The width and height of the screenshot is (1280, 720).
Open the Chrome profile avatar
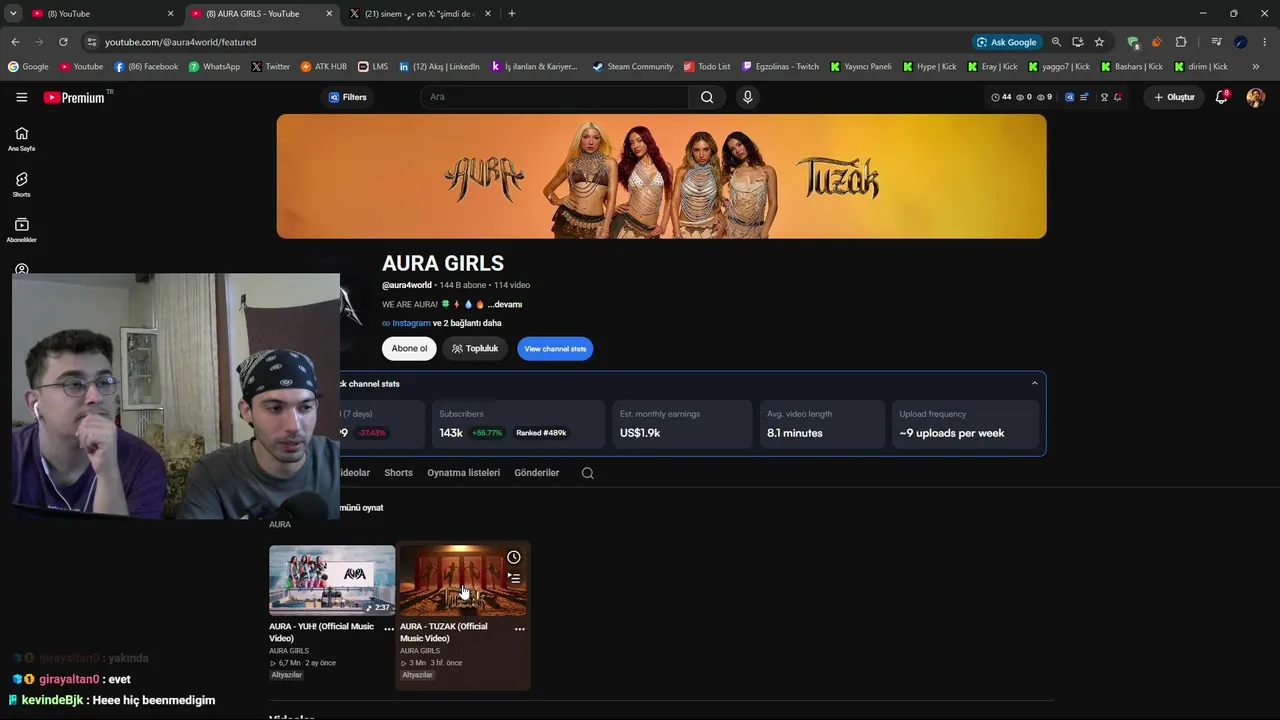pyautogui.click(x=1241, y=42)
